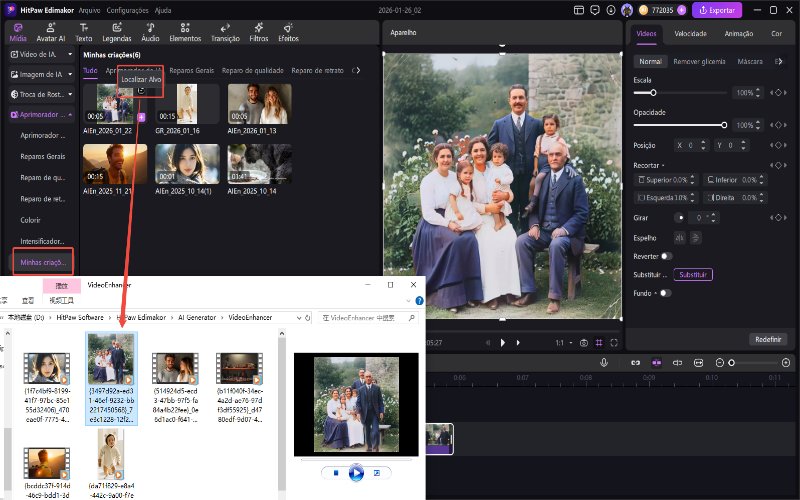Open the Reparos Gerais creations tab
Image resolution: width=800 pixels, height=500 pixels.
click(x=187, y=71)
